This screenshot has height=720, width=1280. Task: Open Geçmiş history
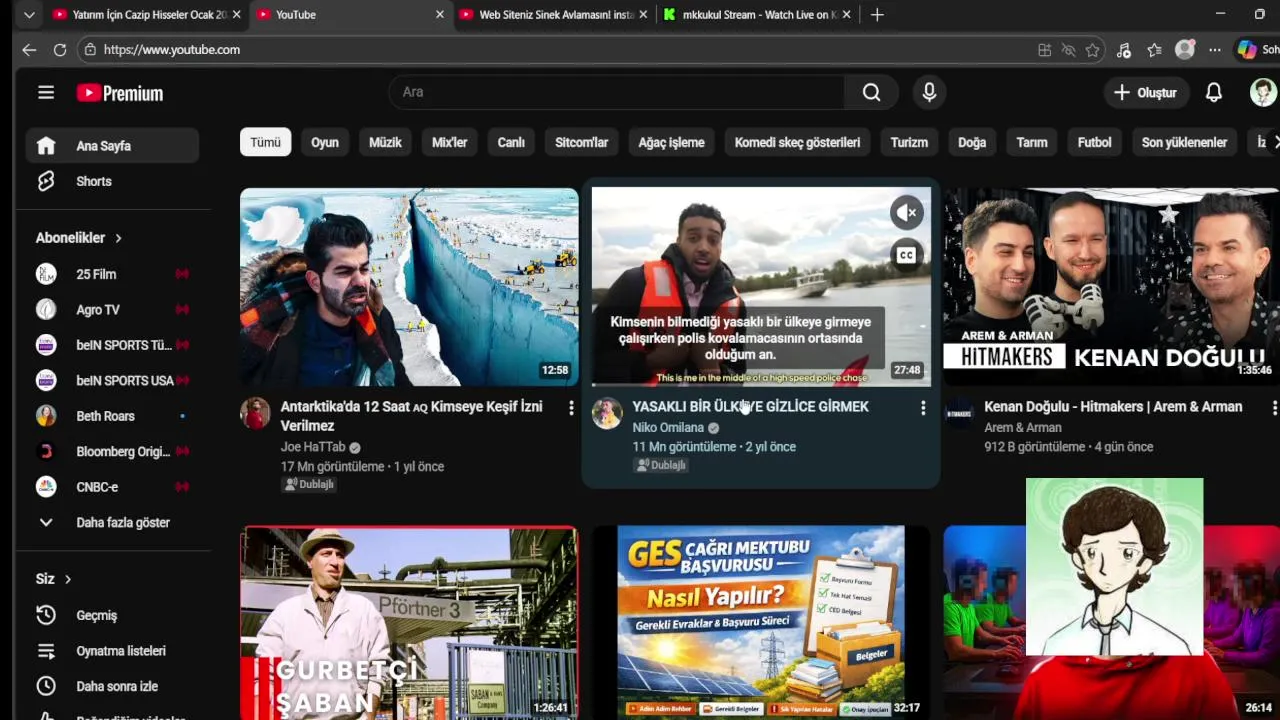112,615
